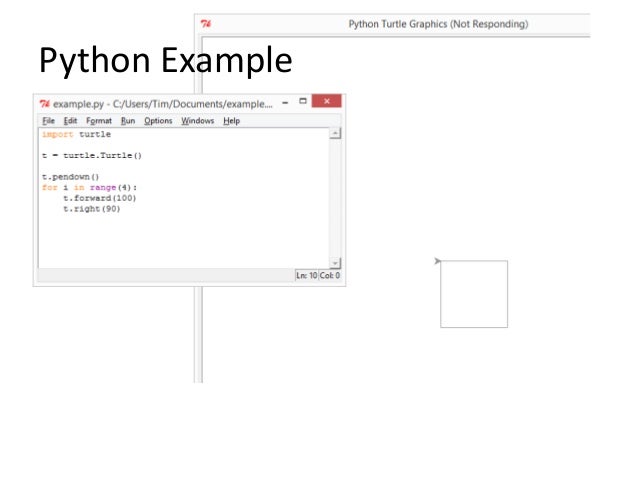Minimize the example.py editor window
The width and height of the screenshot is (638, 479).
coord(285,103)
